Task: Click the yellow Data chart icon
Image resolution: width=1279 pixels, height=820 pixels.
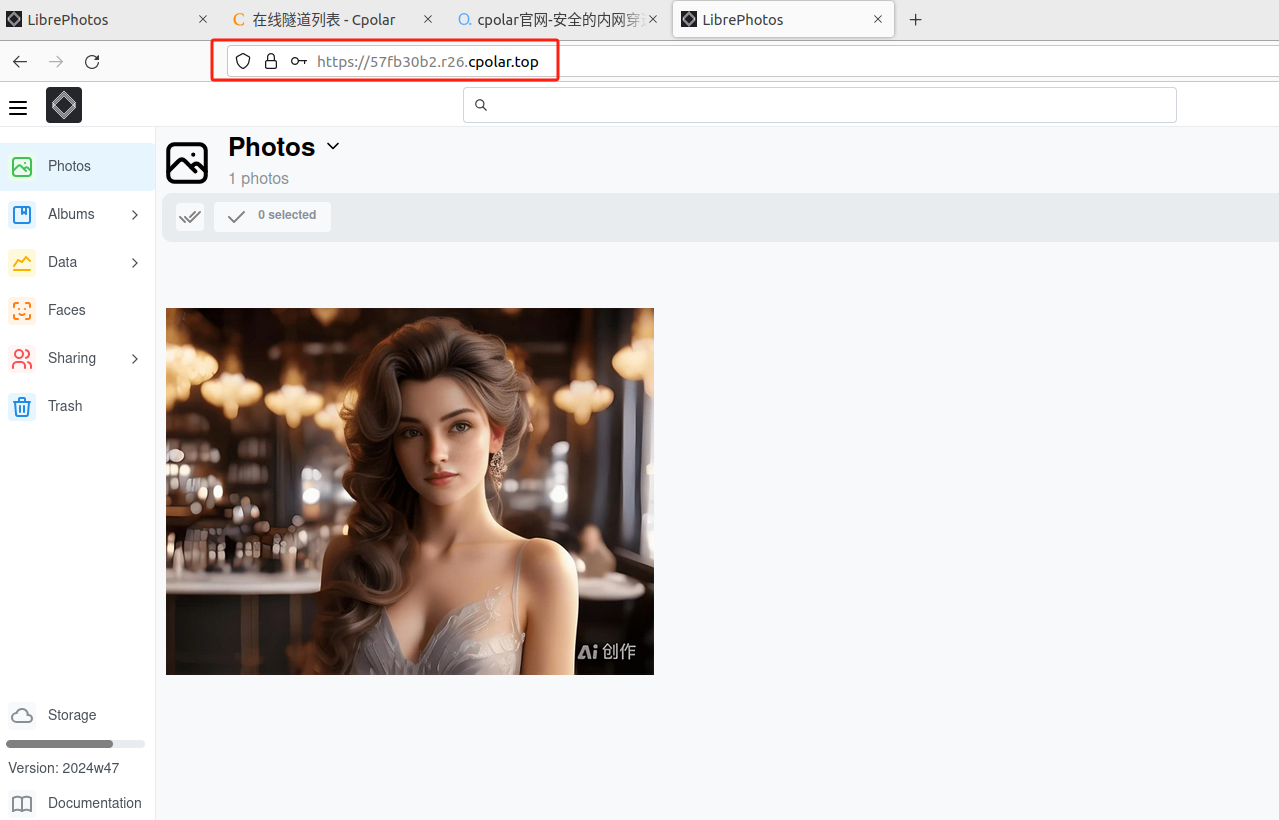Action: pos(22,262)
